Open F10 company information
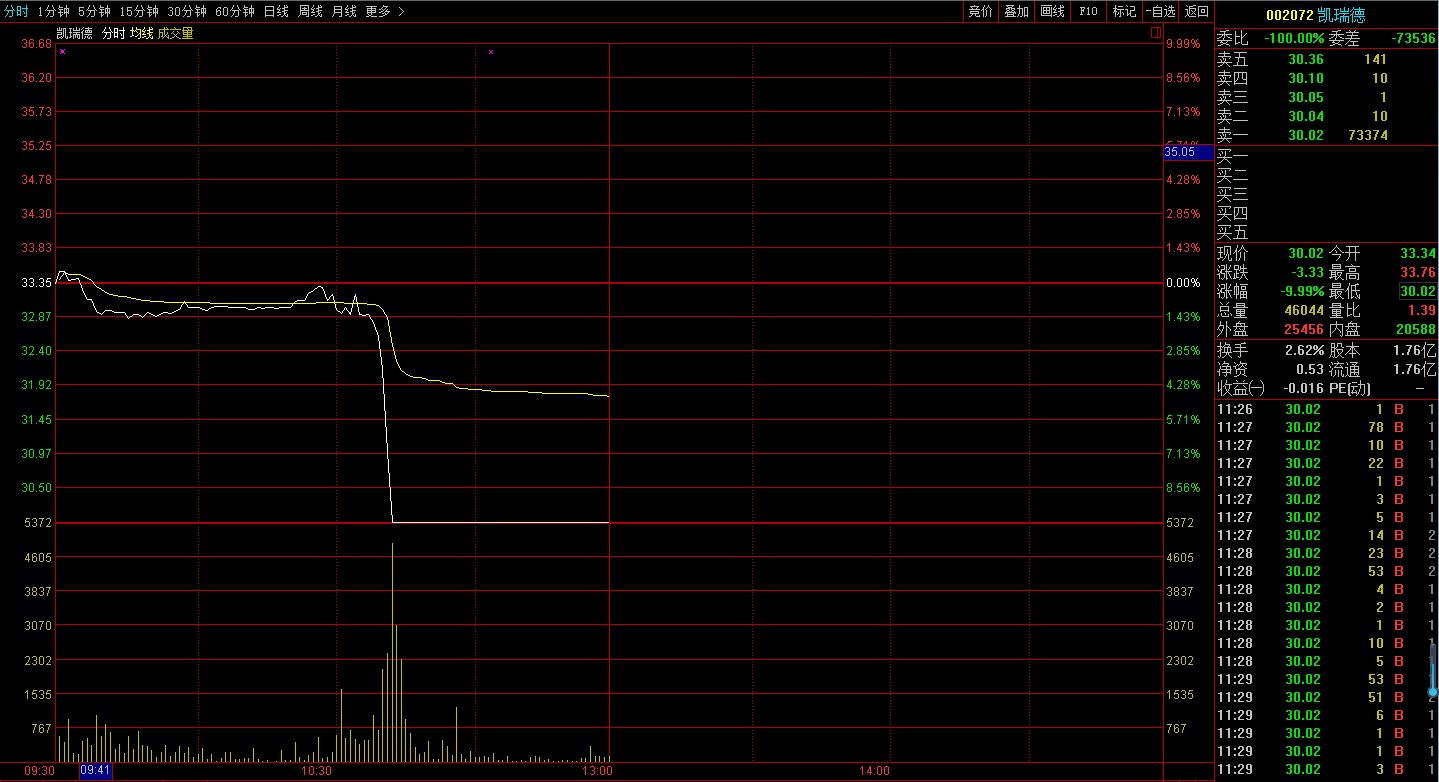Image resolution: width=1439 pixels, height=782 pixels. [x=1088, y=11]
